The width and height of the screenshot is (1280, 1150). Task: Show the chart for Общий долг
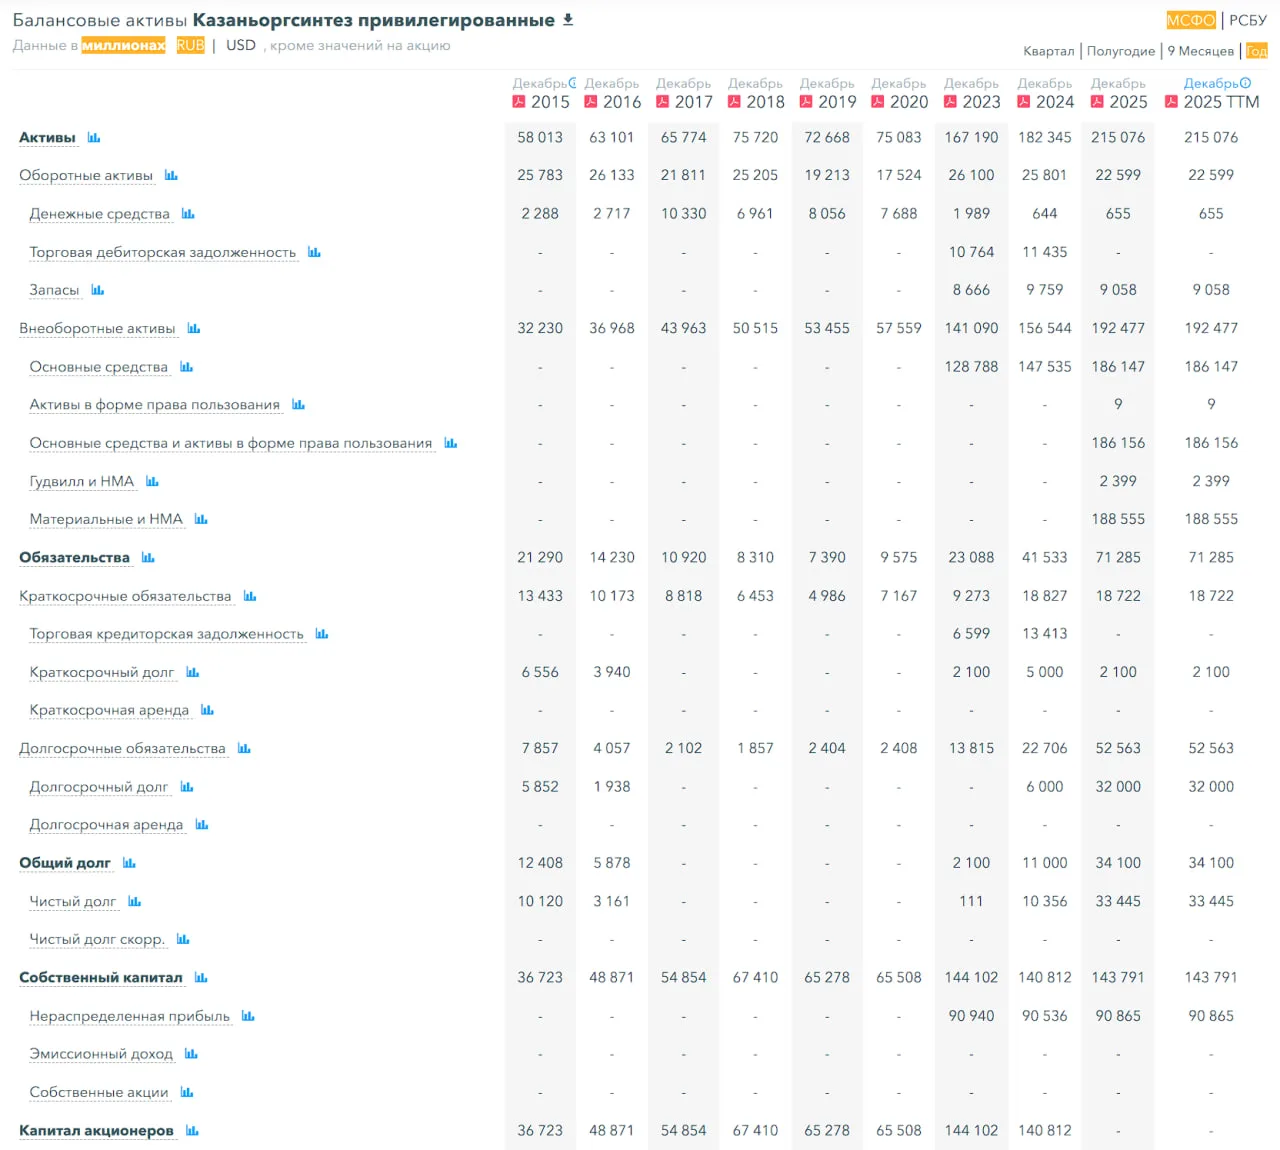(x=129, y=863)
